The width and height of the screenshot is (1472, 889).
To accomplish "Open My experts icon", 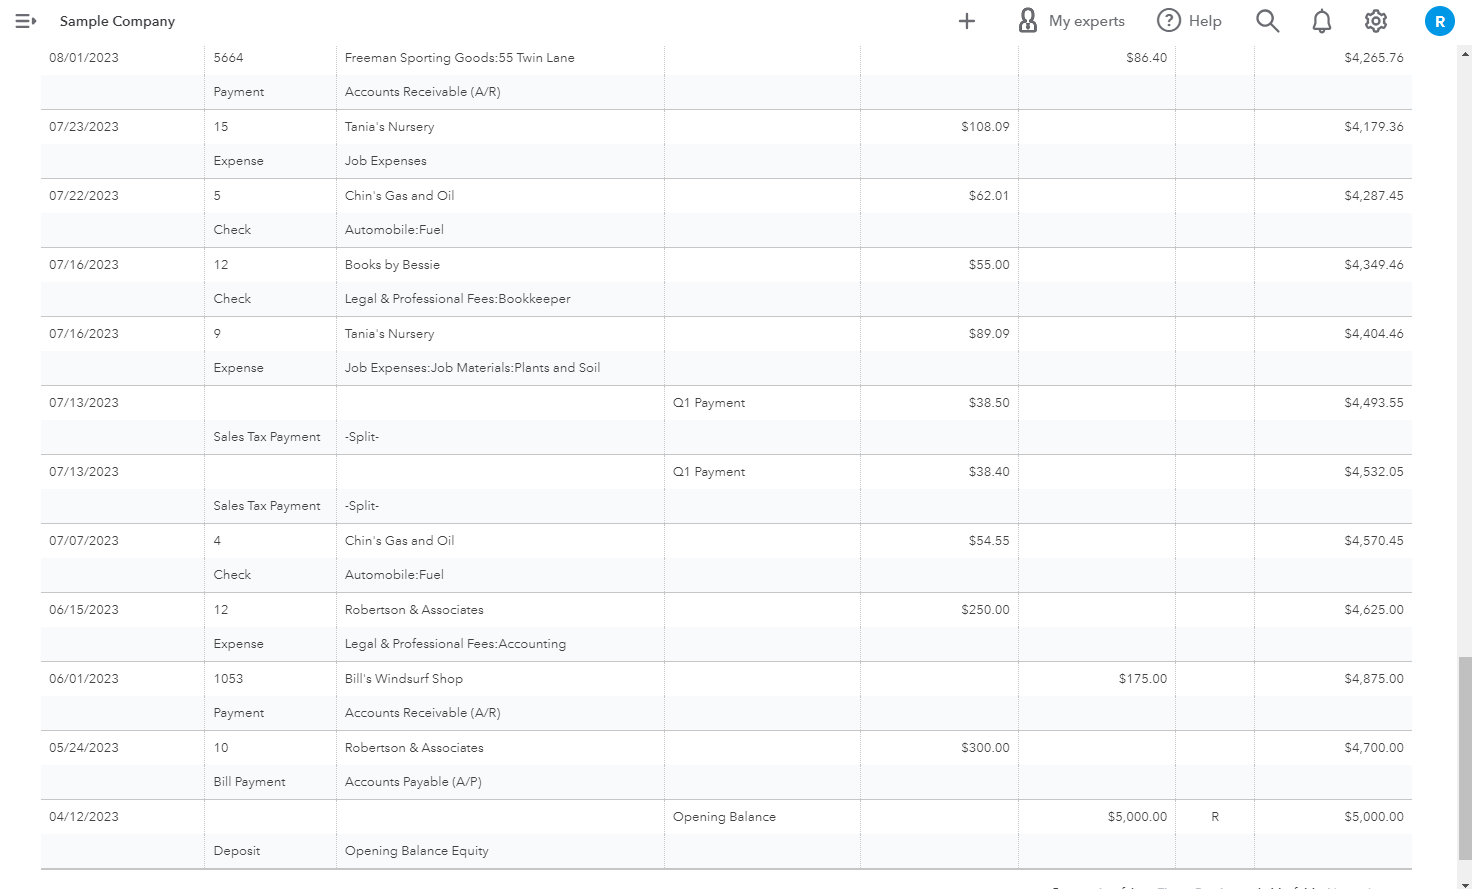I will click(x=1028, y=21).
